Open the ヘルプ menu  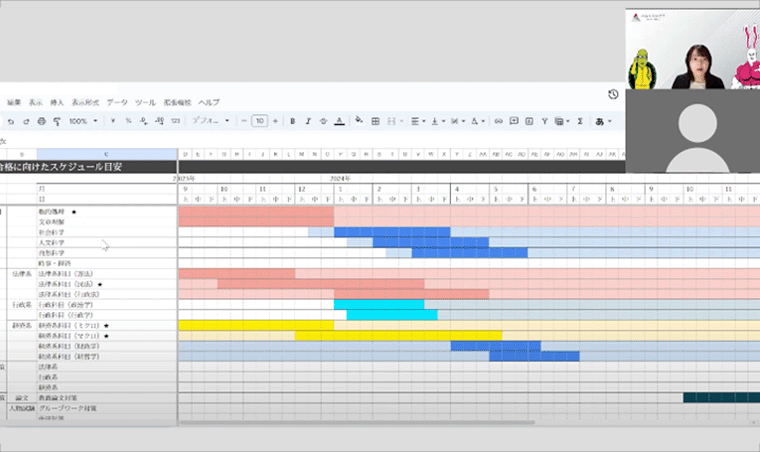208,102
